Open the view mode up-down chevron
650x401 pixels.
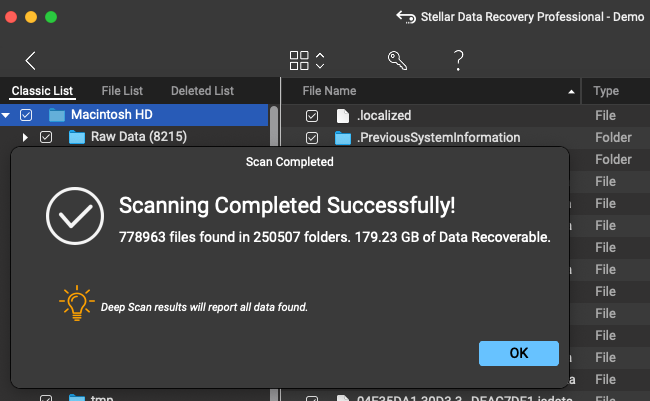click(320, 61)
